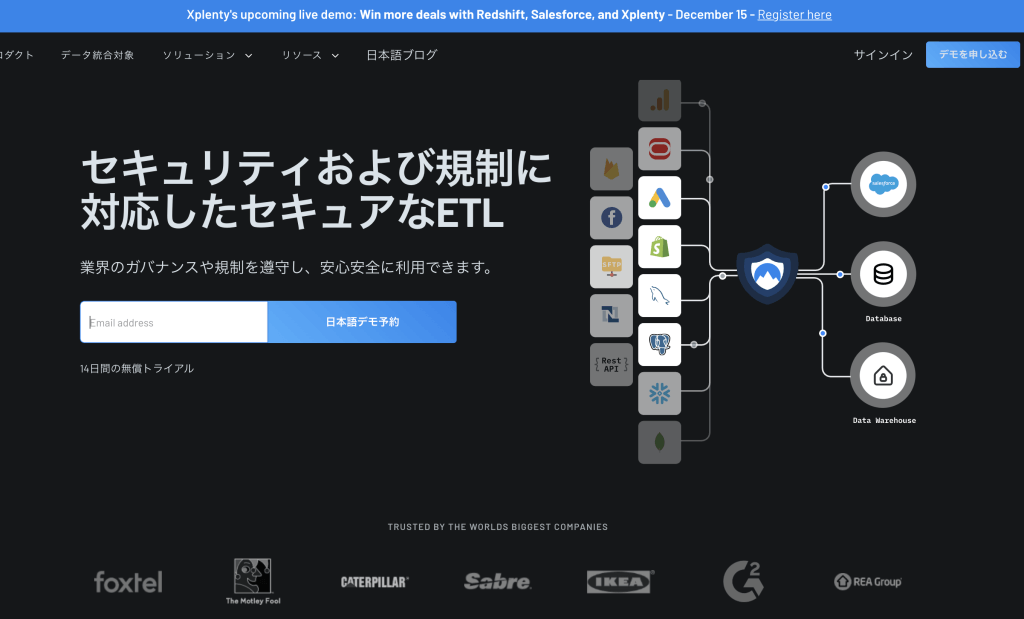Click the Sabre logo
The image size is (1024, 619).
tap(498, 581)
